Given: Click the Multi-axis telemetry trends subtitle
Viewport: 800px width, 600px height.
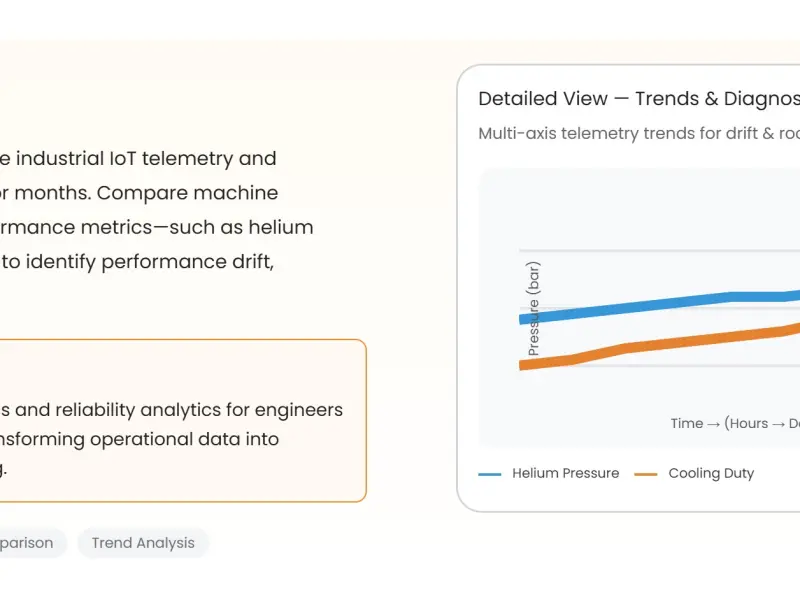Looking at the screenshot, I should tap(639, 134).
